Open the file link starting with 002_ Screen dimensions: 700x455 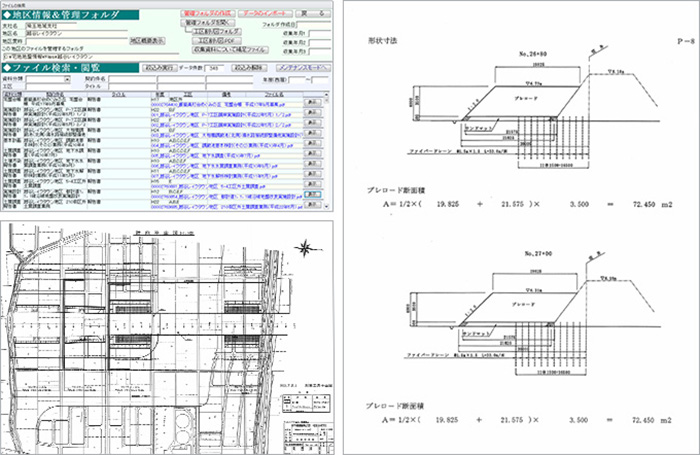(x=221, y=125)
